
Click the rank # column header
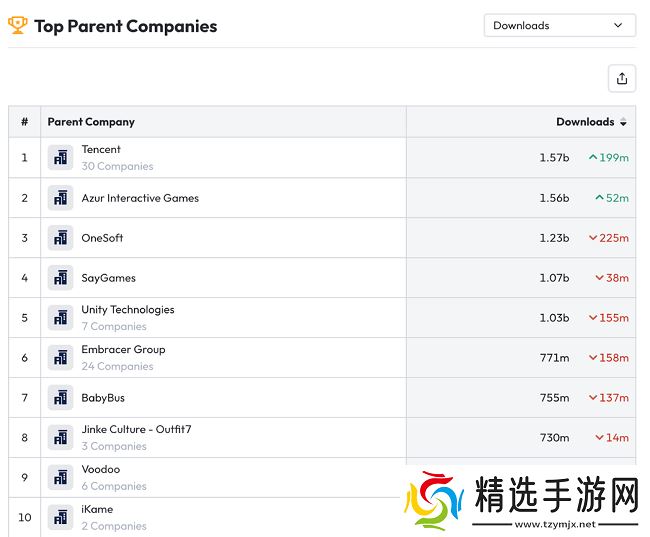tap(24, 122)
